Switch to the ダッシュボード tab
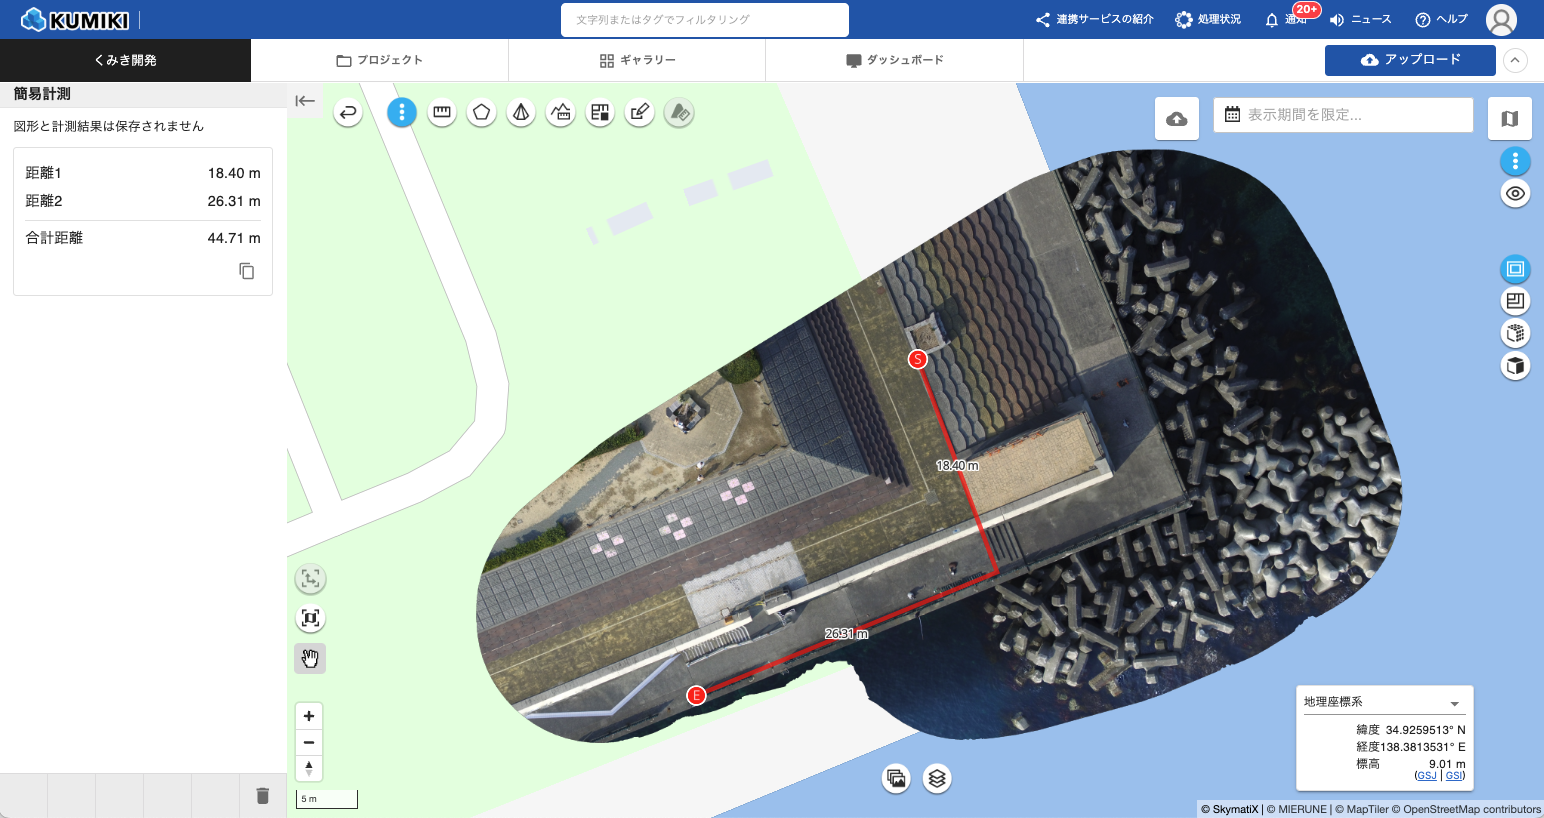Image resolution: width=1544 pixels, height=818 pixels. pyautogui.click(x=894, y=60)
